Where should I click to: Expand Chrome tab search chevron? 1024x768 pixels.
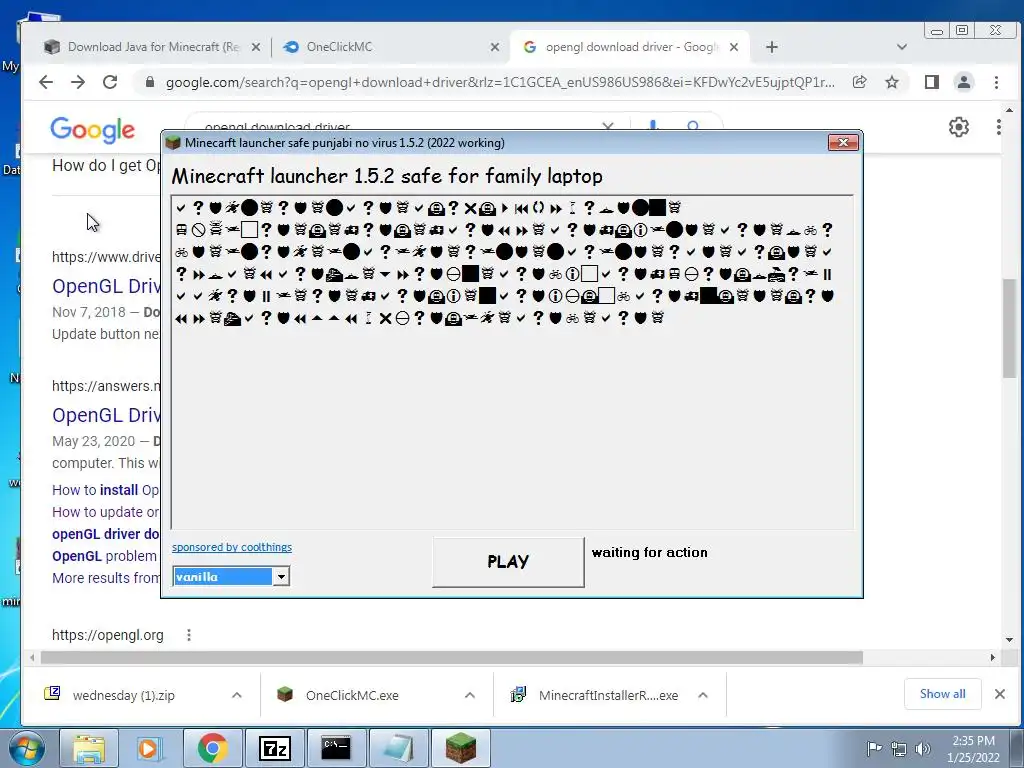pyautogui.click(x=902, y=47)
